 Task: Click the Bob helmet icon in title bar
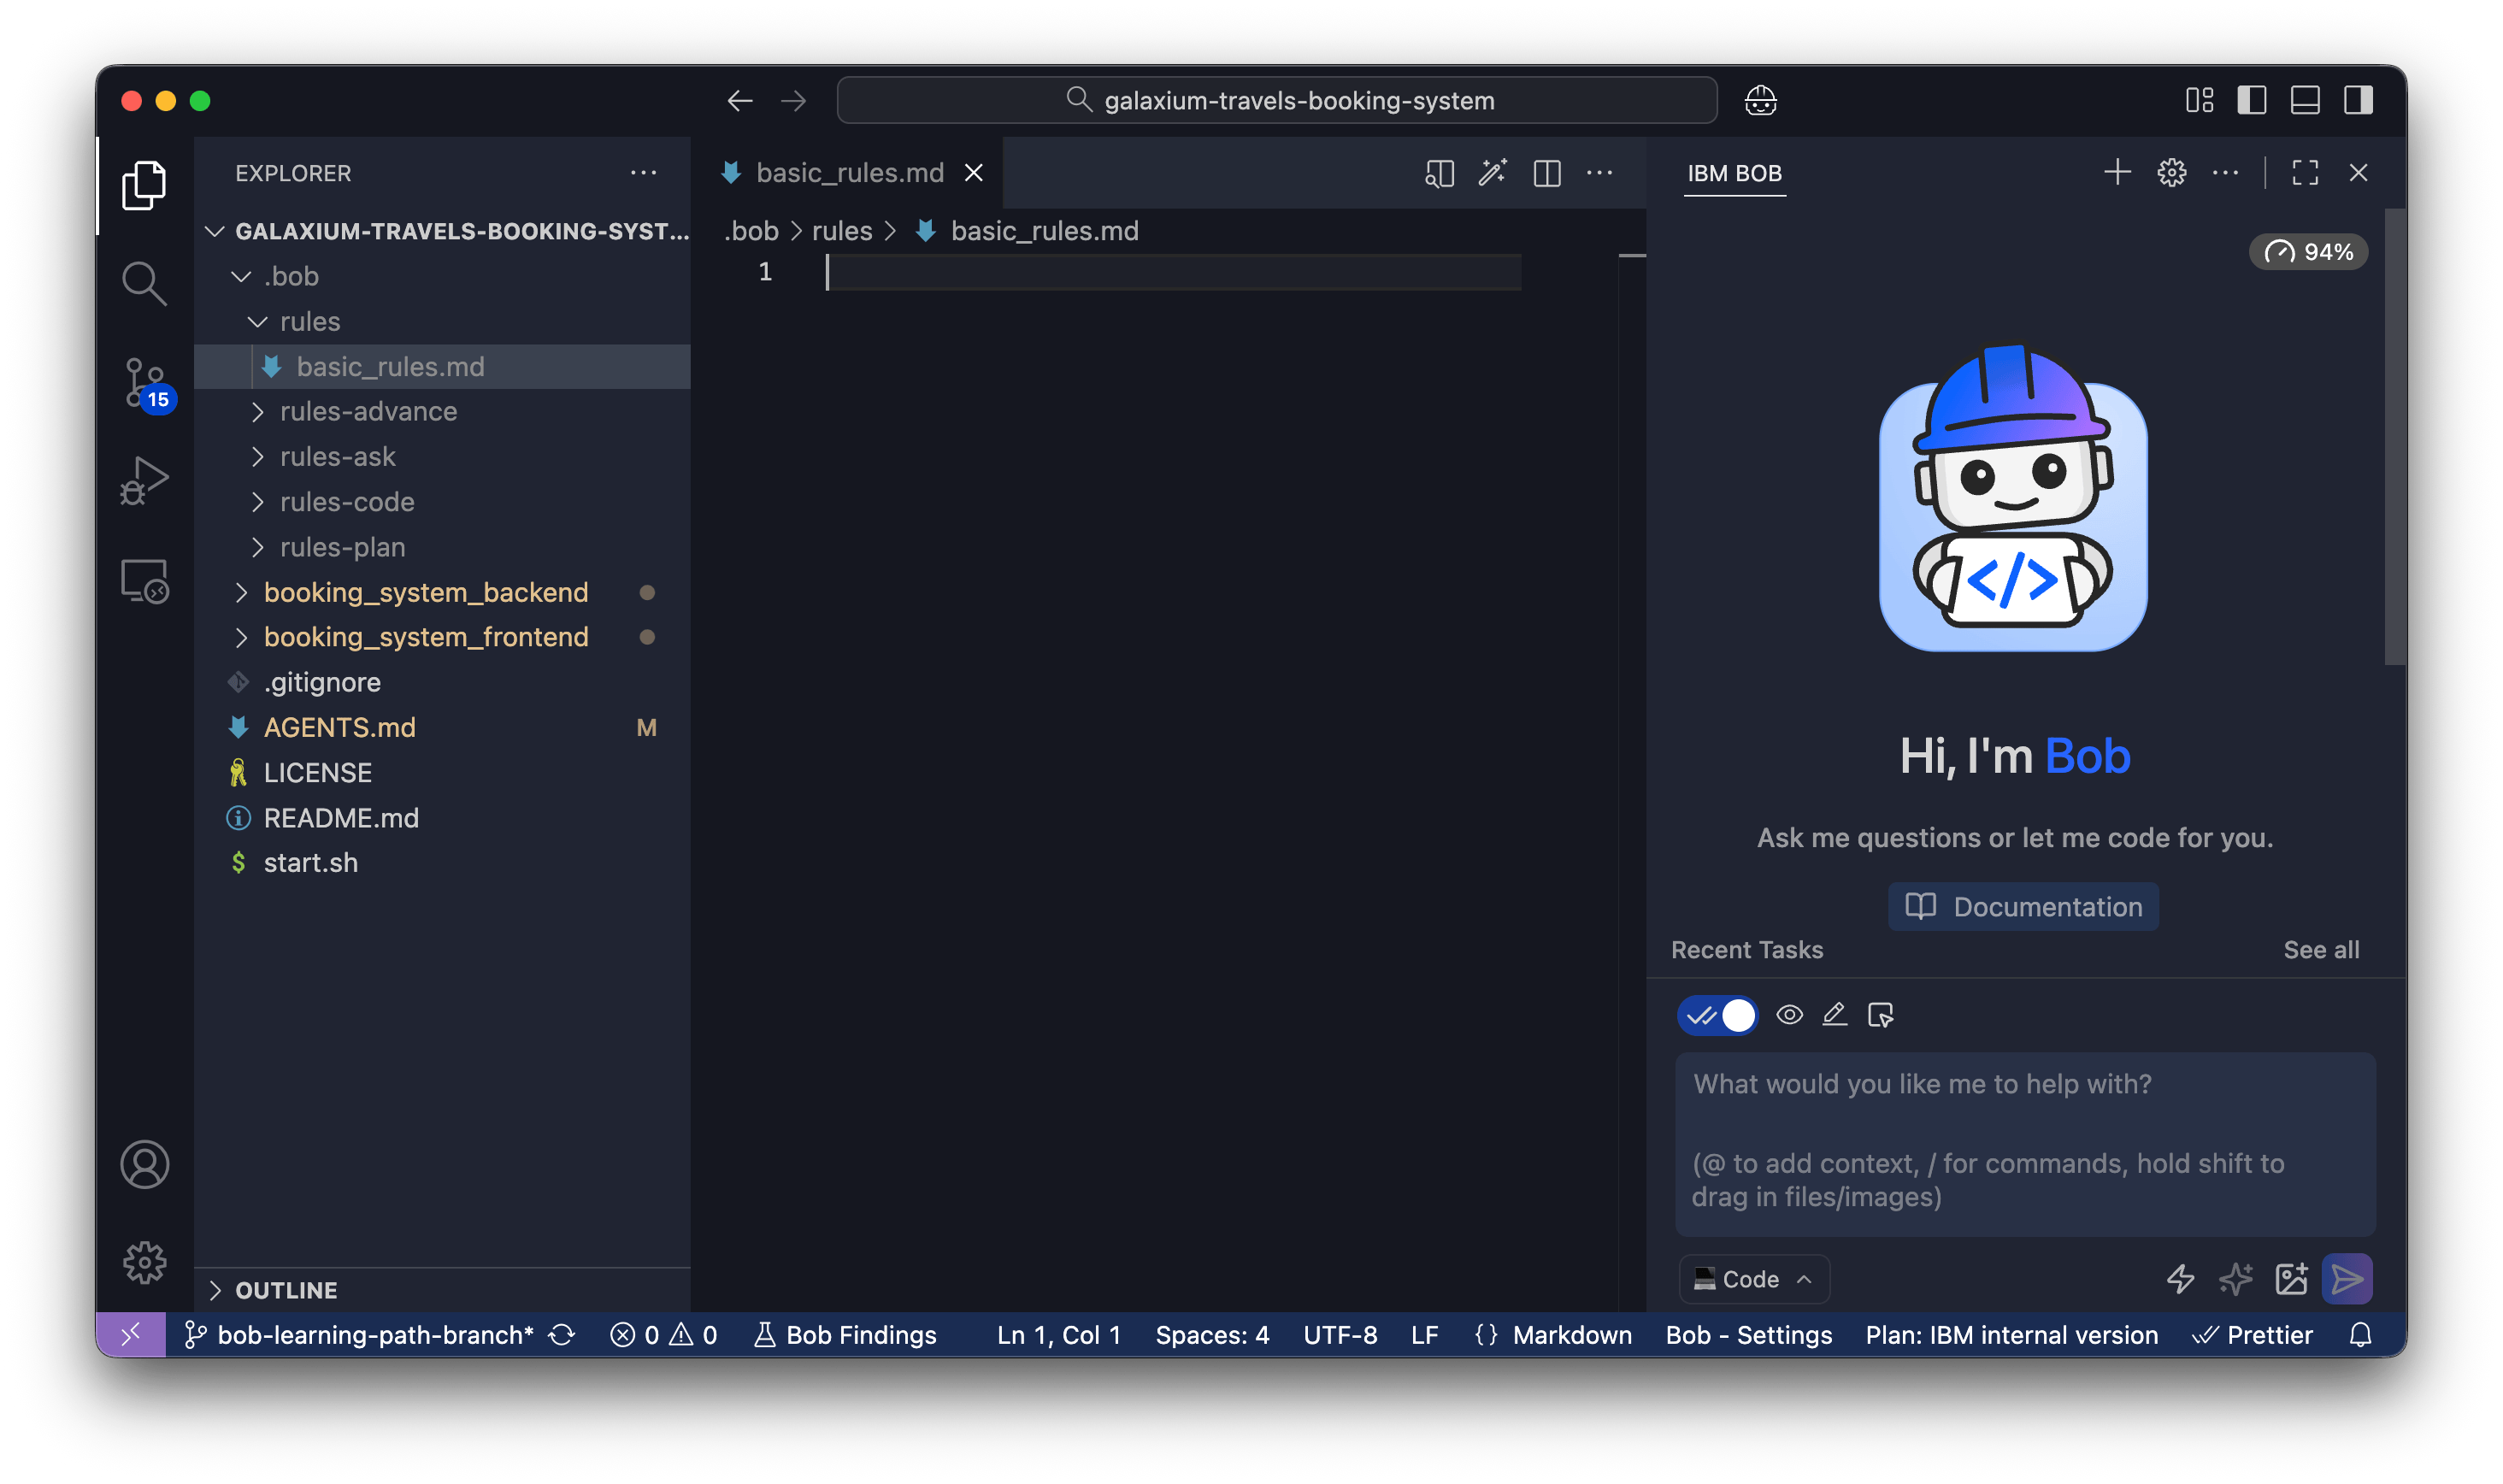[x=1760, y=101]
